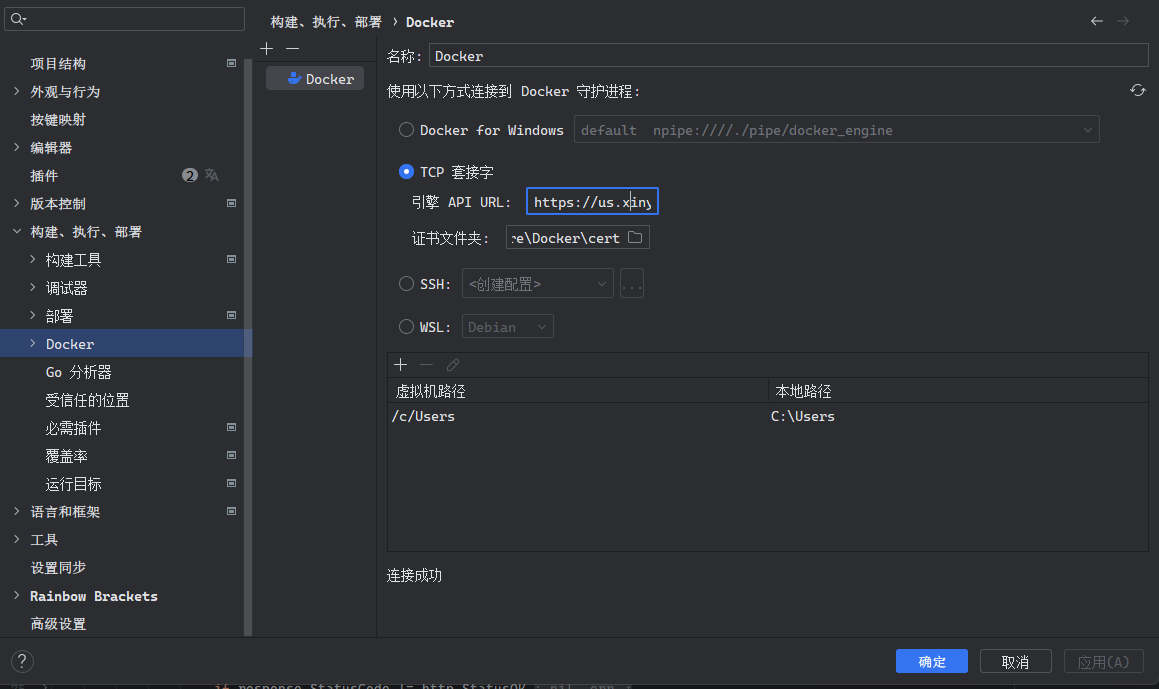Click the 确定 button
Image resolution: width=1159 pixels, height=689 pixels.
931,662
